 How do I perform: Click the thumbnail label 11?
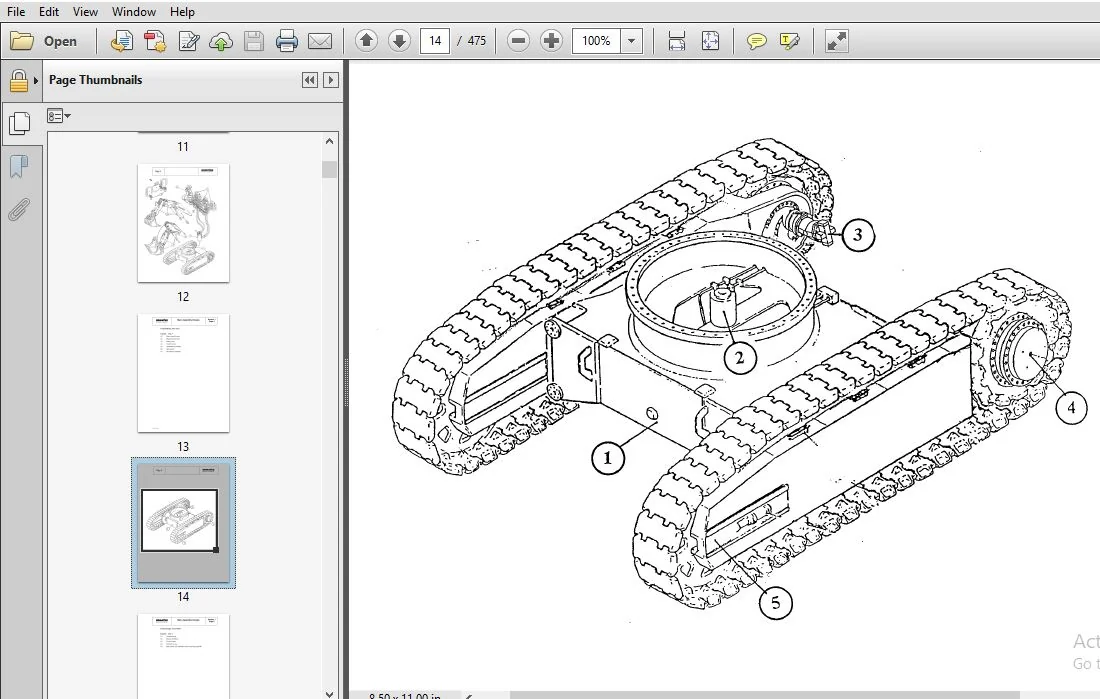pyautogui.click(x=183, y=147)
